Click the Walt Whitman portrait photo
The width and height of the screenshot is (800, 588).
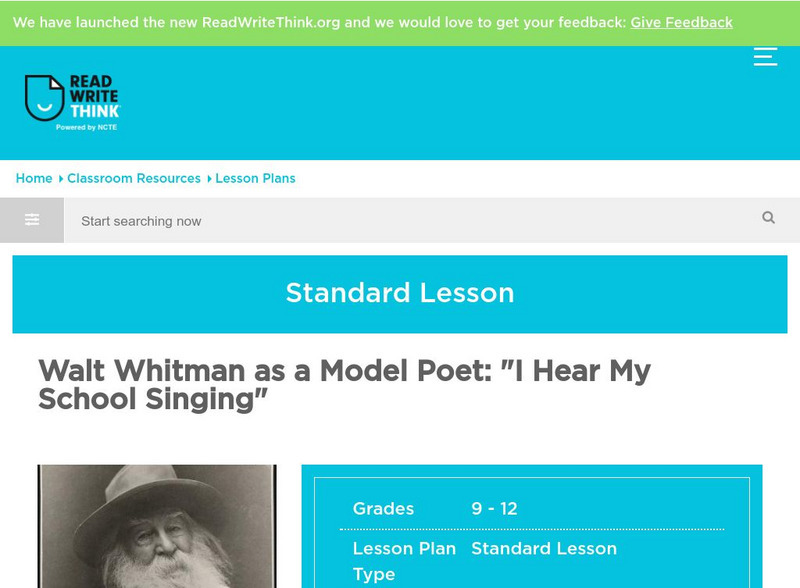pos(157,526)
